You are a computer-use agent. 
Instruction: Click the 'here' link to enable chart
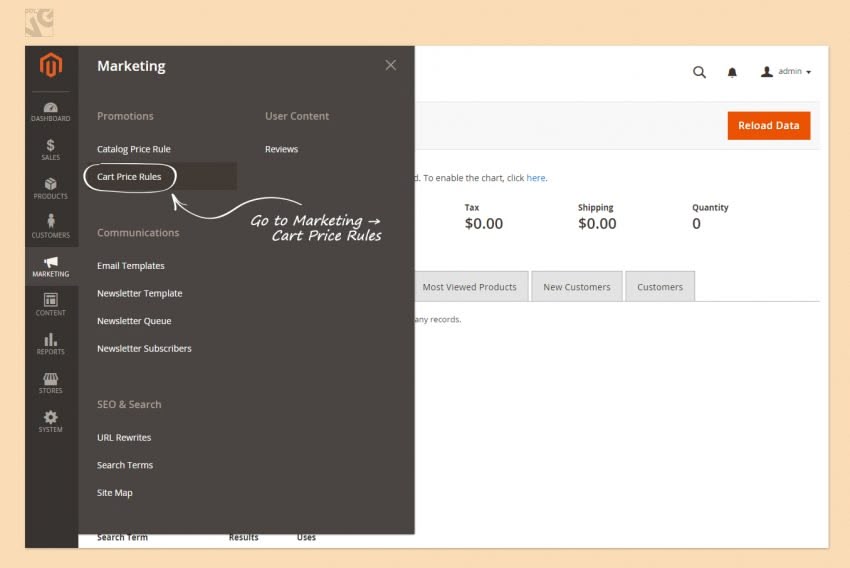536,178
